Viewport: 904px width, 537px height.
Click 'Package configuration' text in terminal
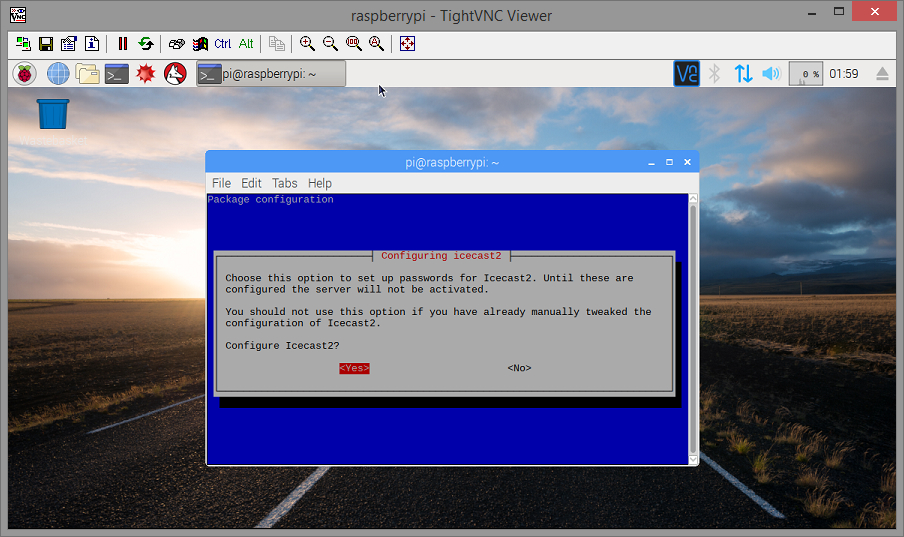pos(270,200)
